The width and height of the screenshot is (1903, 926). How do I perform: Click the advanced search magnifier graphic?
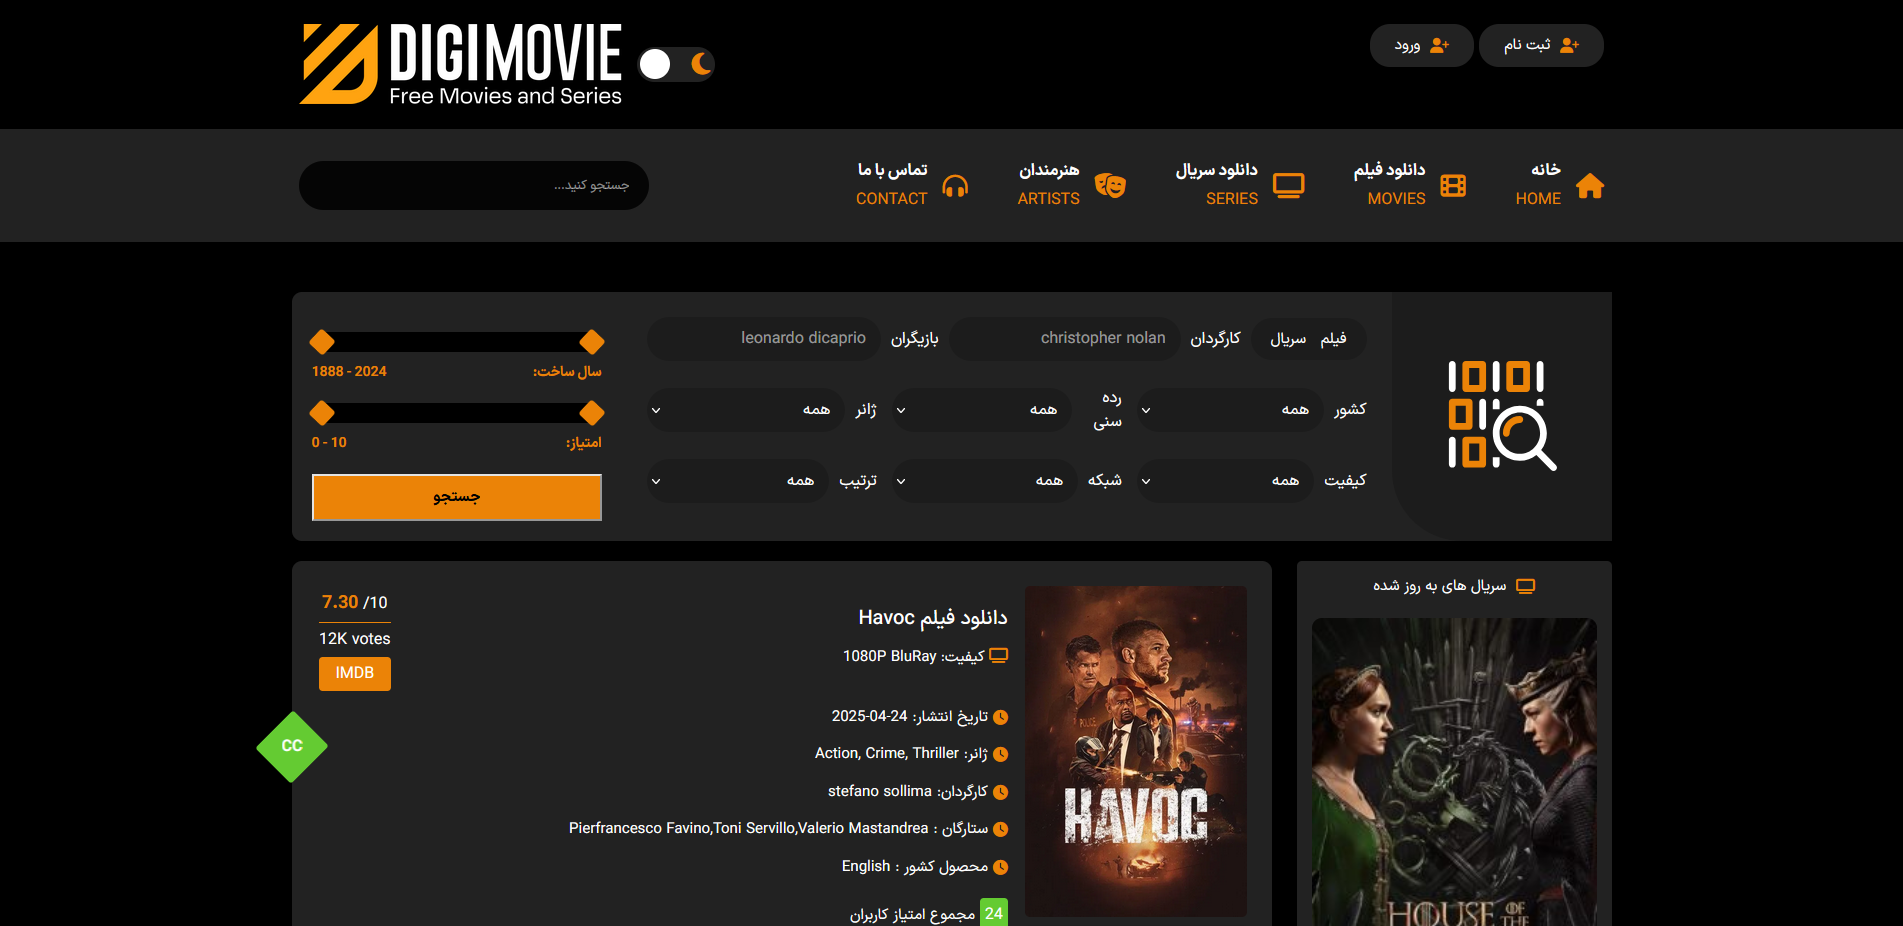pos(1502,415)
